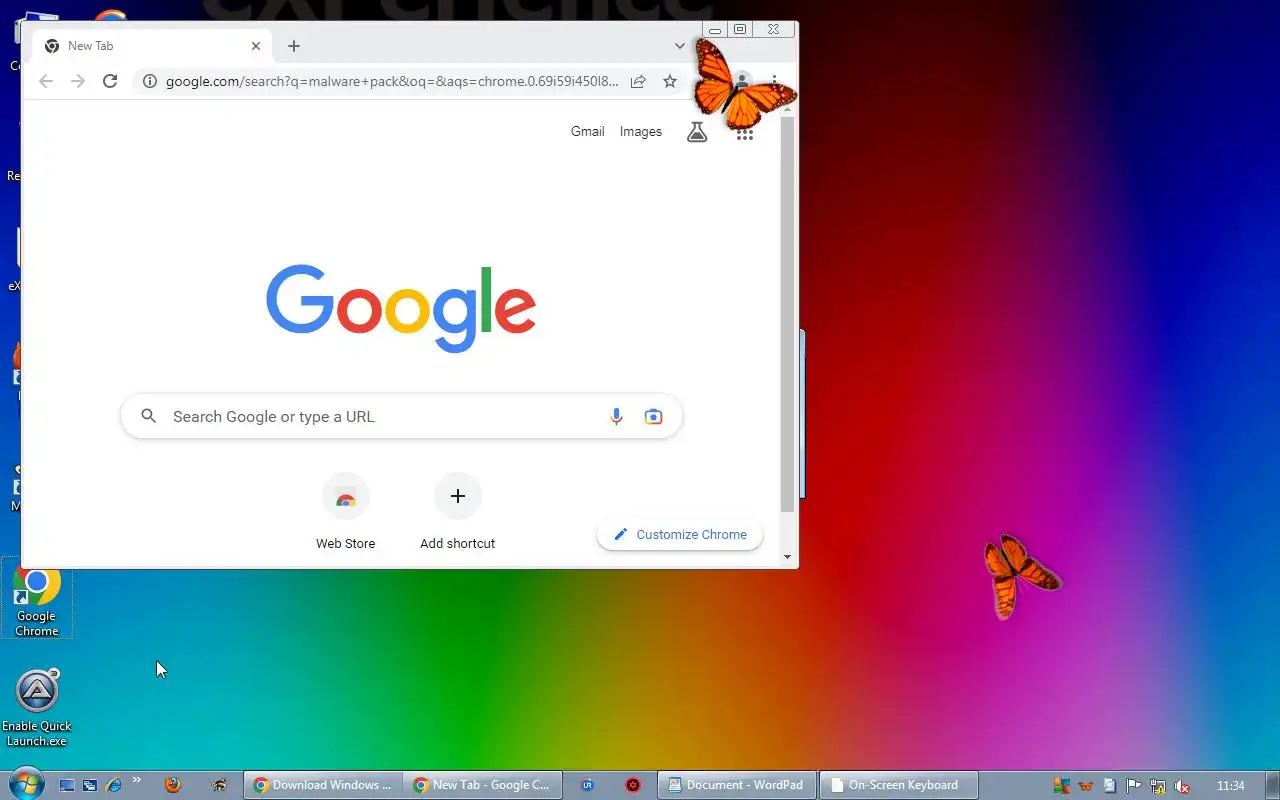Start voice search with microphone icon
Image resolution: width=1280 pixels, height=800 pixels.
pyautogui.click(x=616, y=417)
